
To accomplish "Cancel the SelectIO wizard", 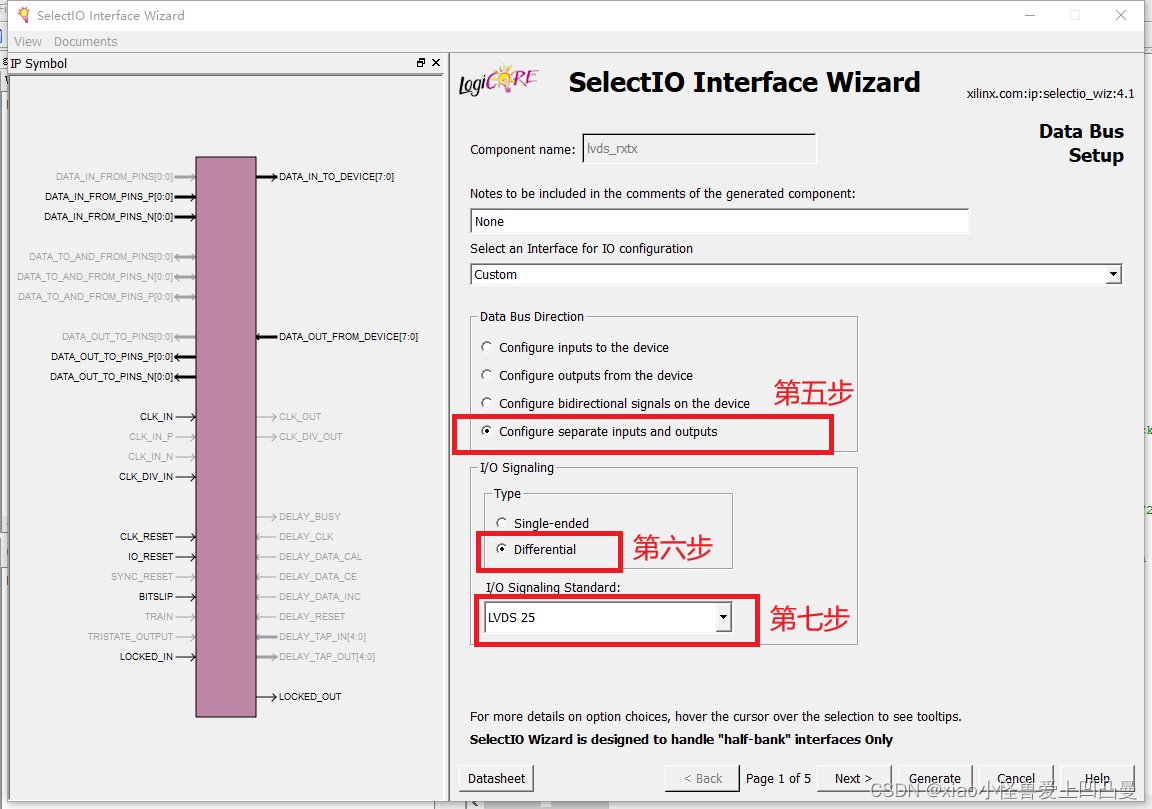I will (x=1016, y=778).
